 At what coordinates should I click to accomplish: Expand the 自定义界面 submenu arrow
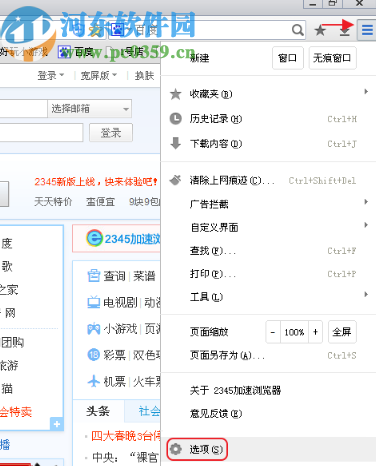pos(366,225)
